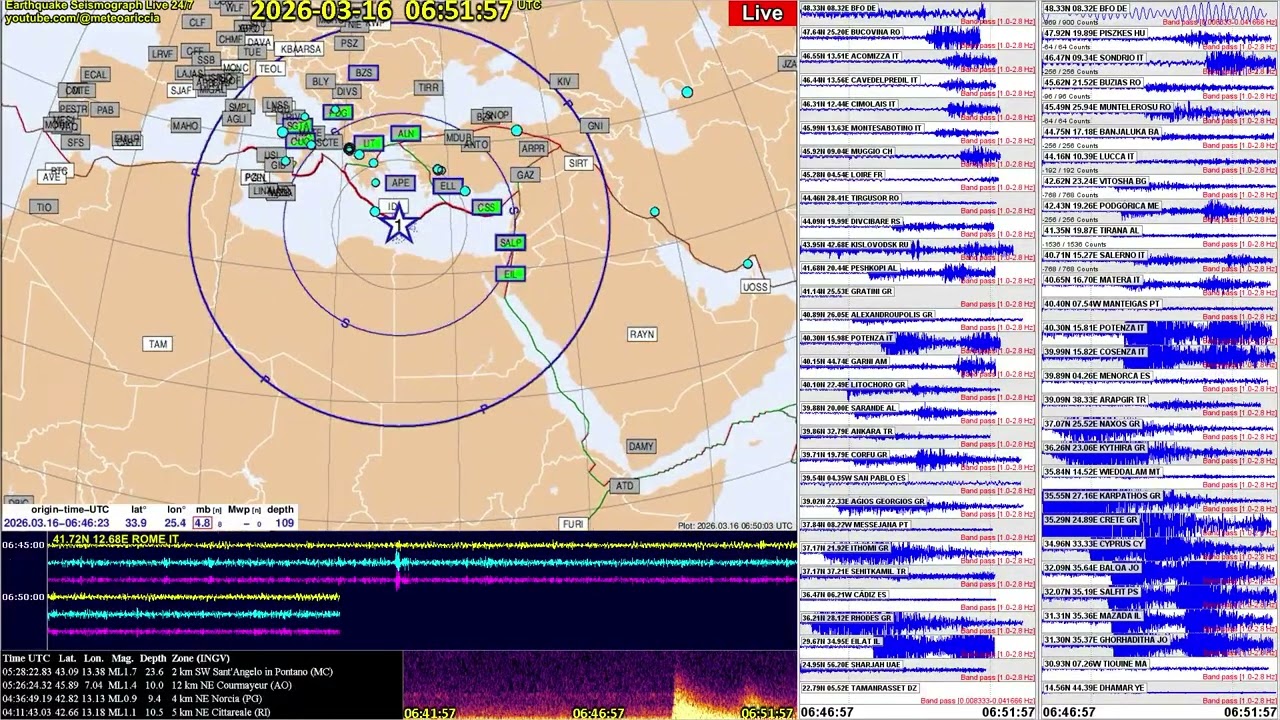The image size is (1280, 720).
Task: Select the TEOL station marker on map
Action: point(270,69)
